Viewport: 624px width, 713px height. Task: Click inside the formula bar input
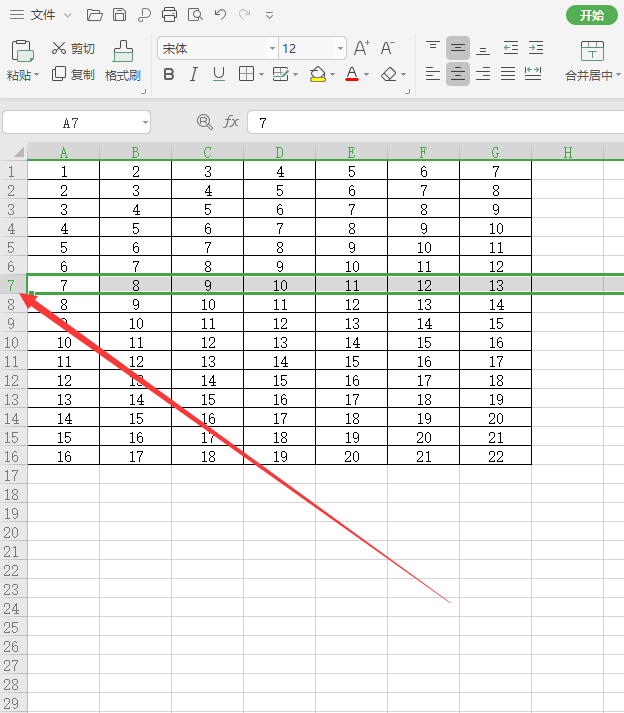430,122
